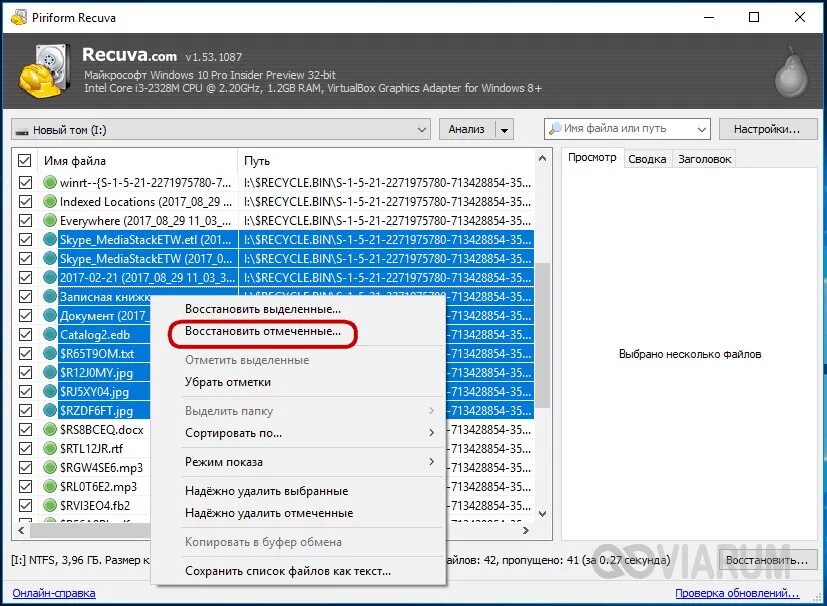Screen dimensions: 827x606
Task: Uncheck the Catalog2.edb checkbox
Action: click(25, 334)
